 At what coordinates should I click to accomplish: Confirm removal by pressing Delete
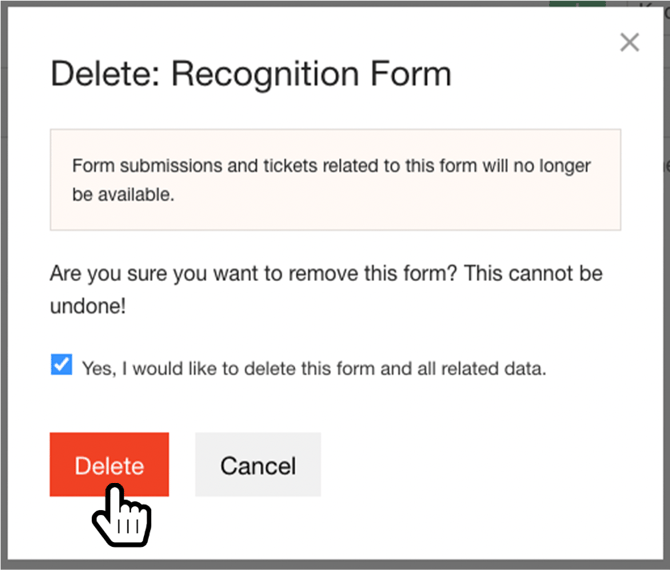(x=109, y=465)
